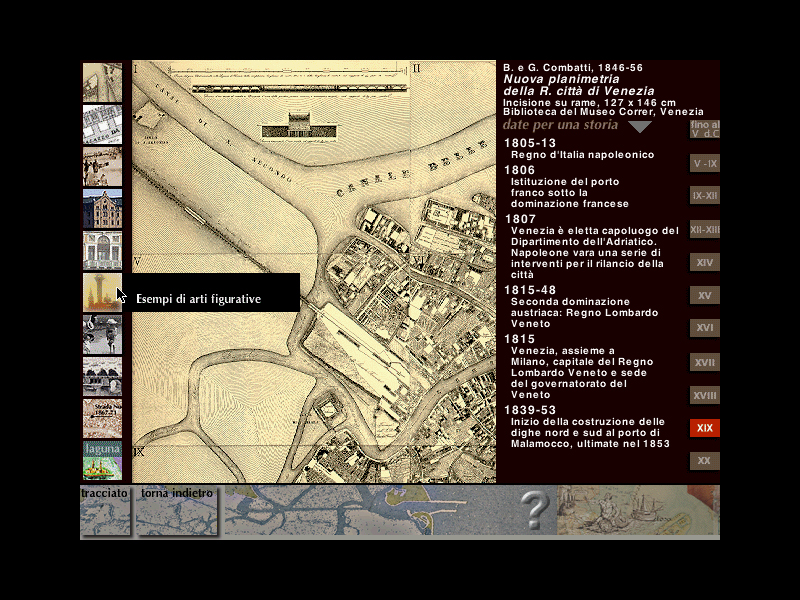Switch to the XVIII century tab
This screenshot has width=800, height=600.
click(705, 395)
